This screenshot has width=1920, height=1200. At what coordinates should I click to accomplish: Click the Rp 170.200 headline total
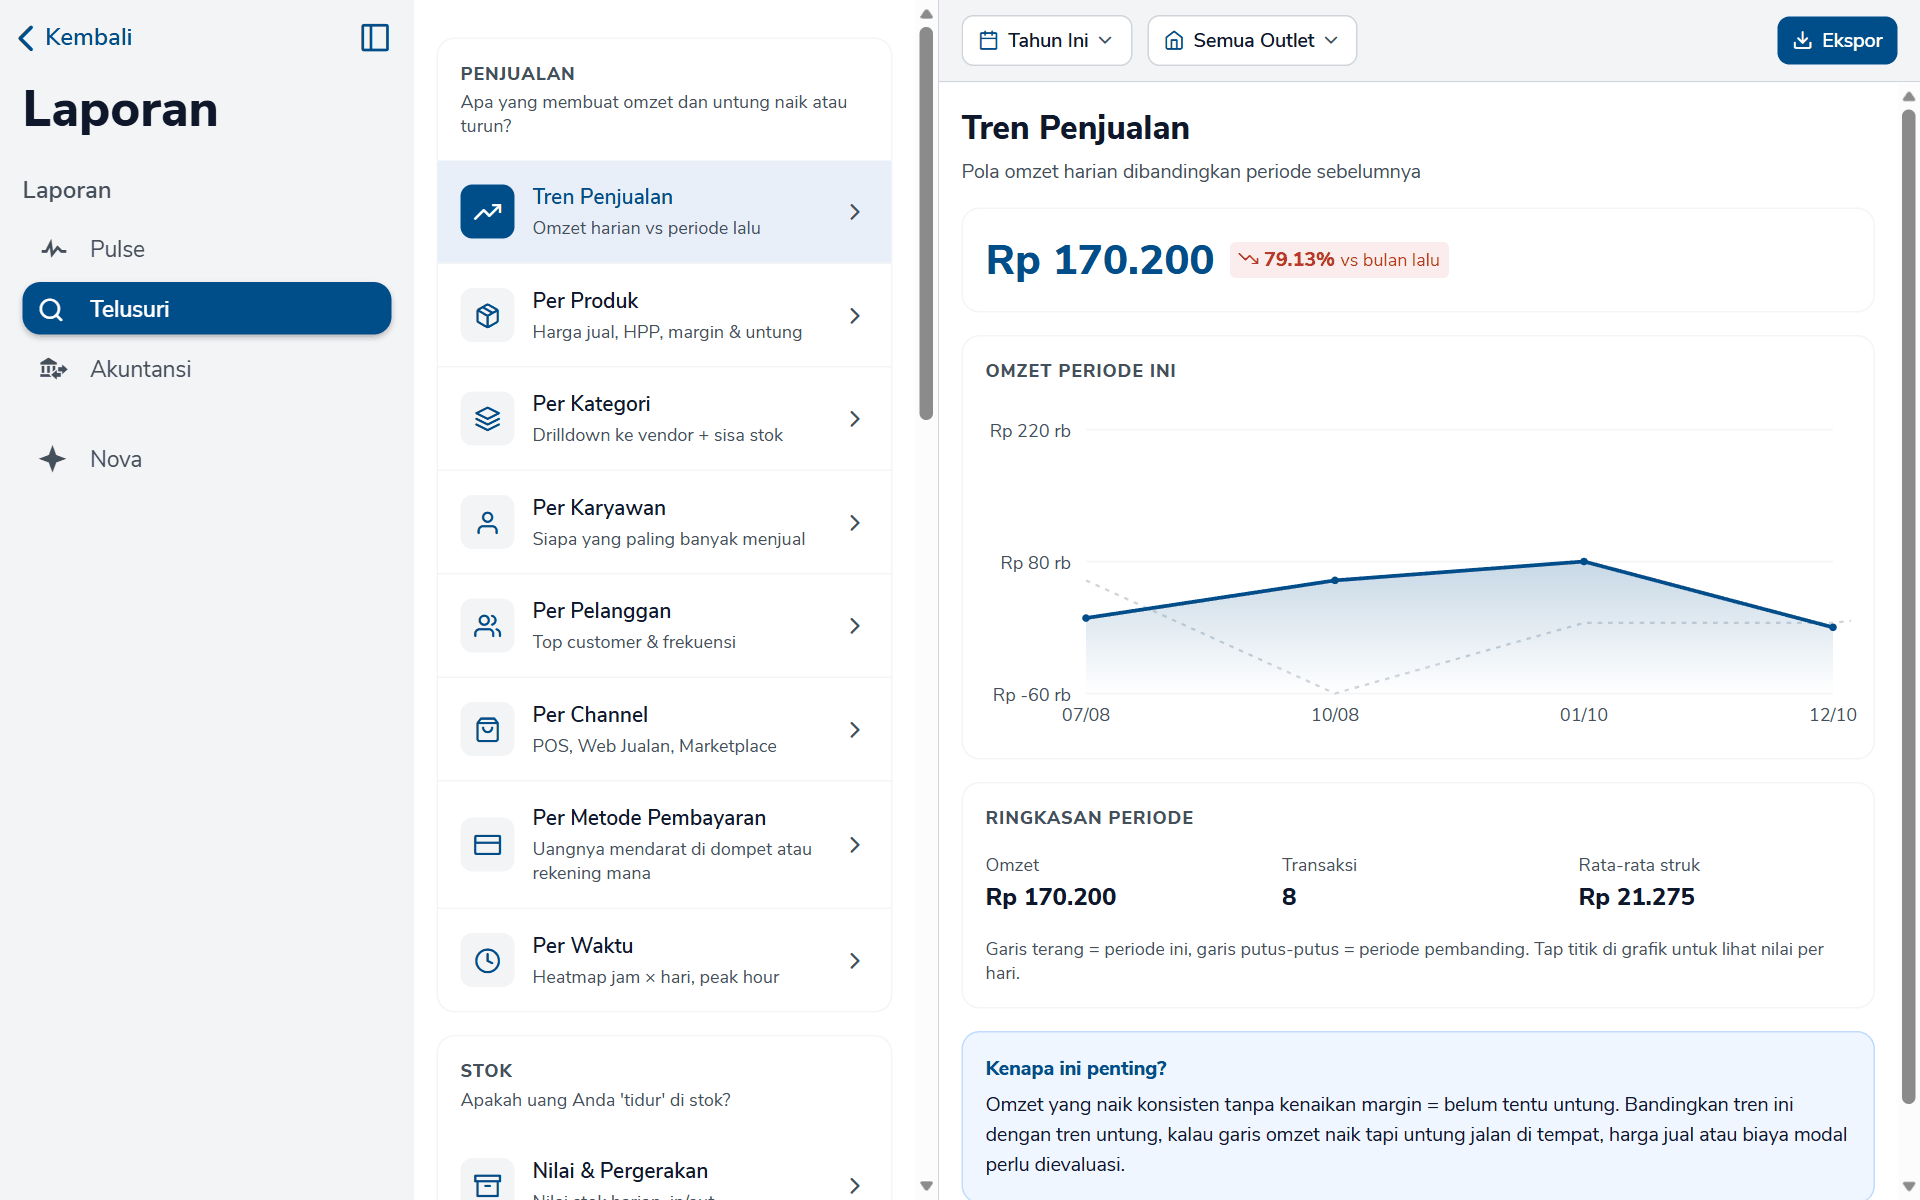1099,260
